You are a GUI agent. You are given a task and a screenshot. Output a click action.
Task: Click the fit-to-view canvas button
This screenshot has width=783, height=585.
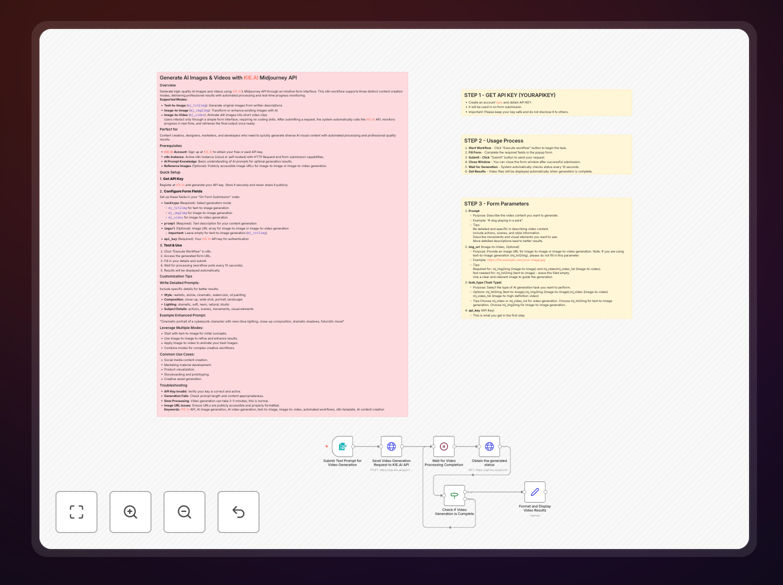76,512
